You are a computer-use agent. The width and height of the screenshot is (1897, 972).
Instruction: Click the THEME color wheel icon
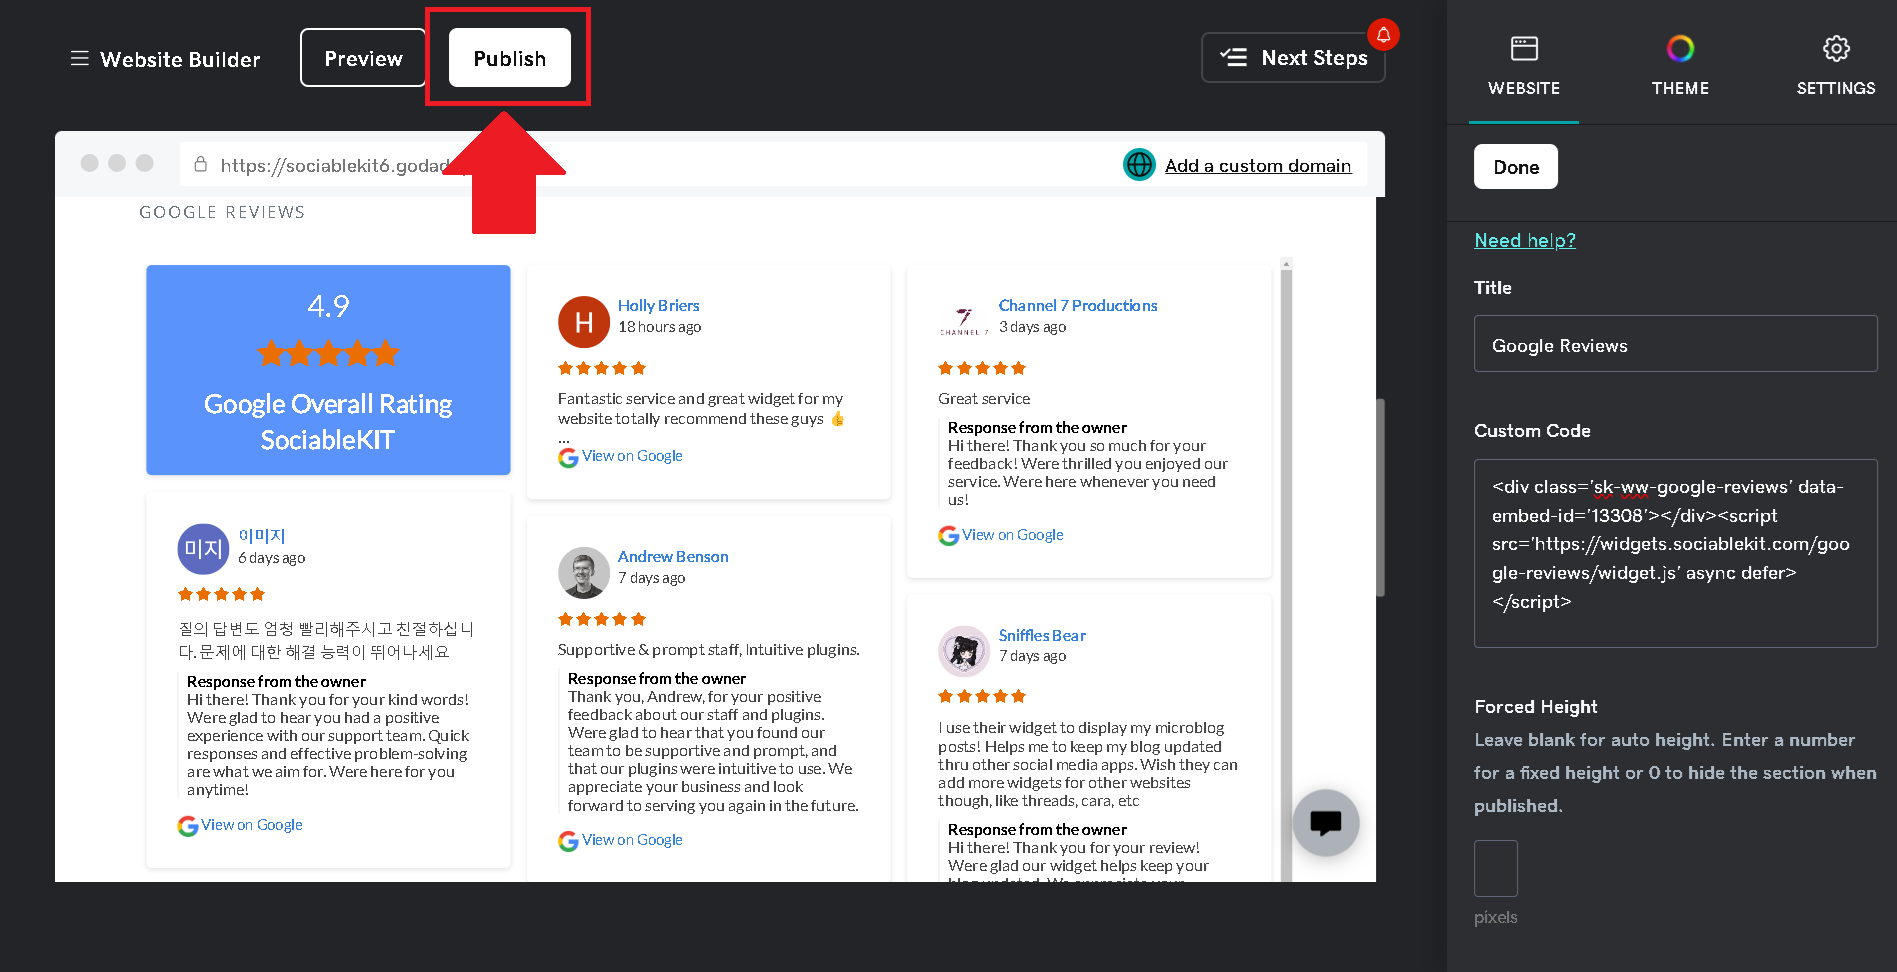pos(1680,48)
